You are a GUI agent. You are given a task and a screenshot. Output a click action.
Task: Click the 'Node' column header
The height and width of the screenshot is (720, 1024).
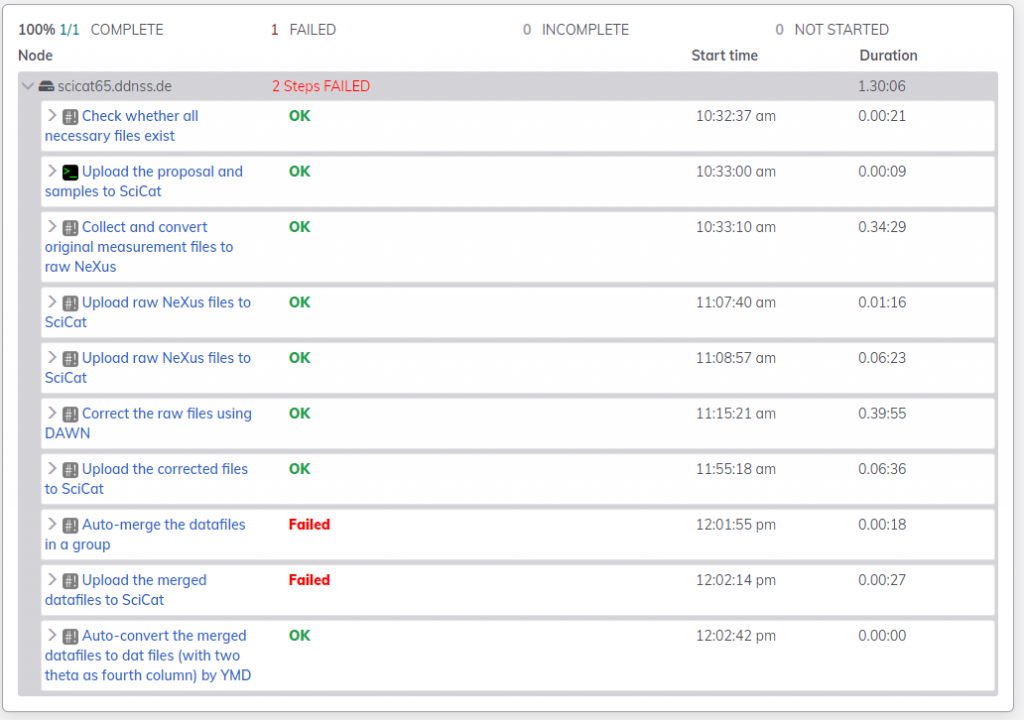point(35,56)
